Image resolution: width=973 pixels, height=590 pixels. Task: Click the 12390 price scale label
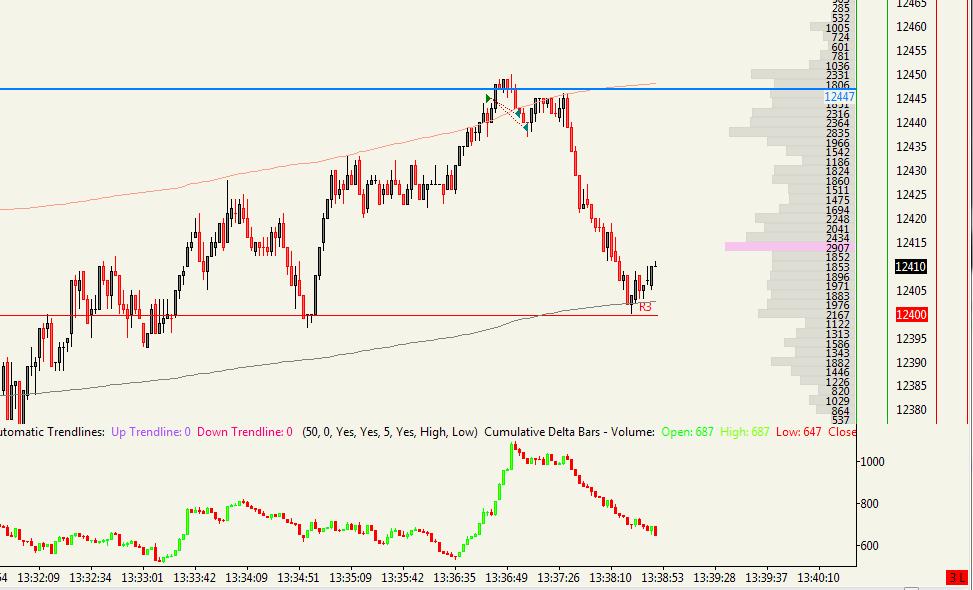pos(911,362)
